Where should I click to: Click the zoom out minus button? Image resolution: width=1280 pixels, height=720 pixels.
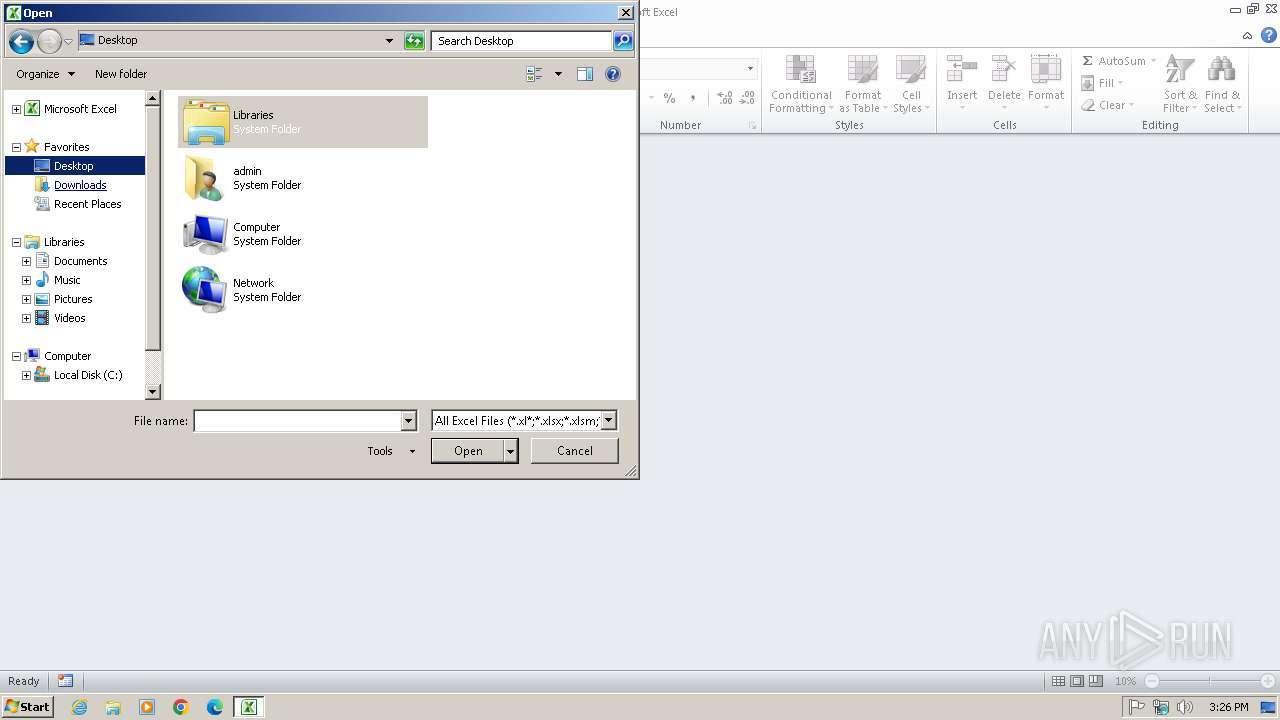[x=1151, y=681]
